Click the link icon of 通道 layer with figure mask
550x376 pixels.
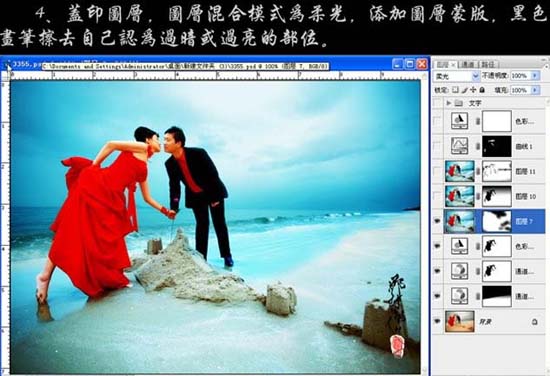tap(477, 271)
